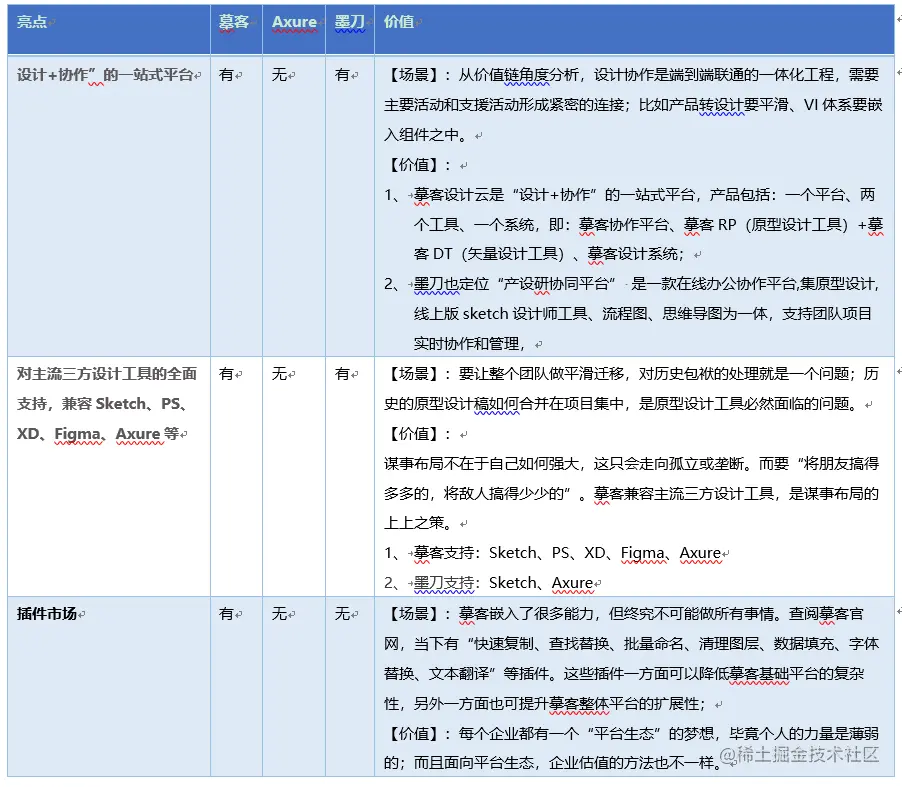Click line '替换、文本翻译"等插件'
This screenshot has height=787, width=902.
tap(624, 674)
